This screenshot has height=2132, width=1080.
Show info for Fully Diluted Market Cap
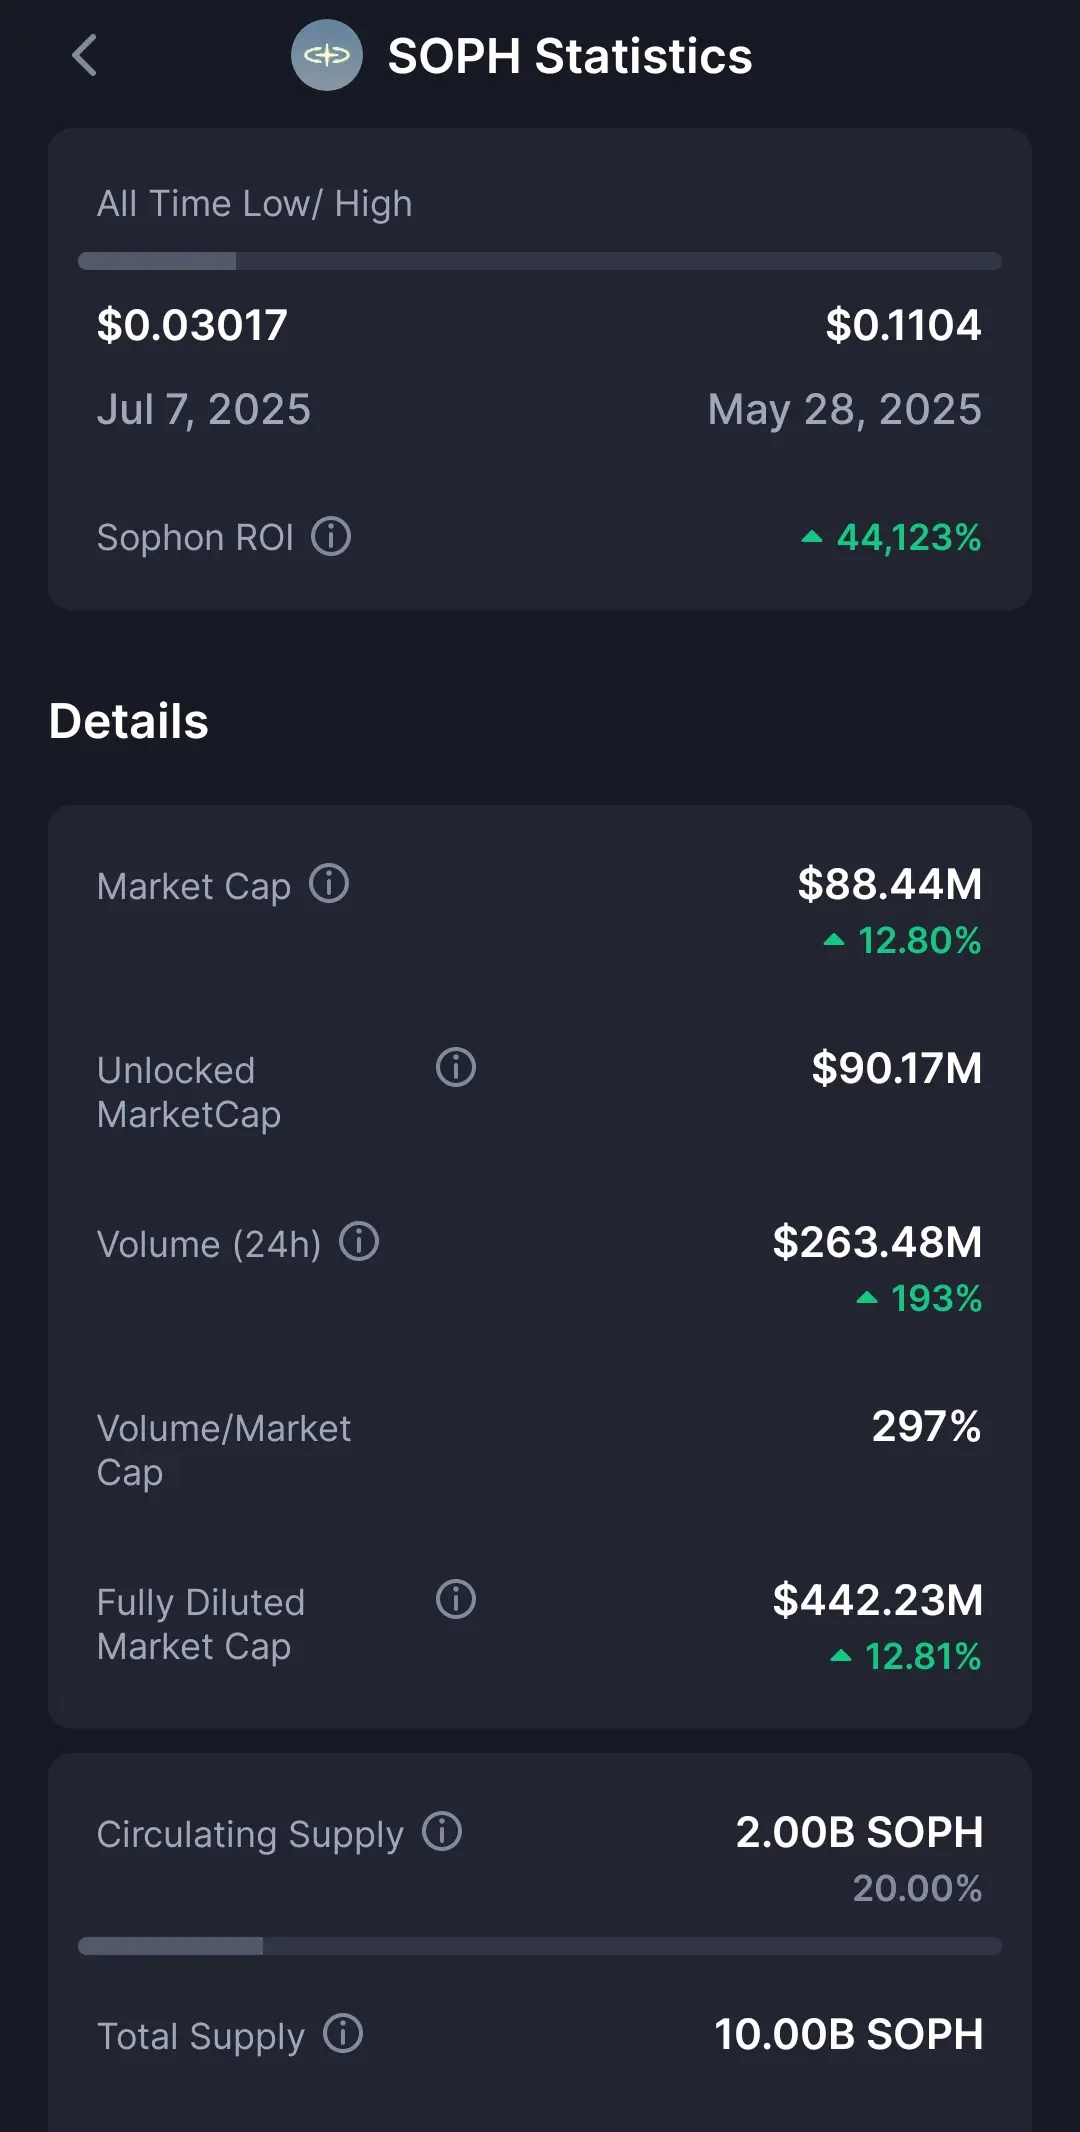[456, 1600]
